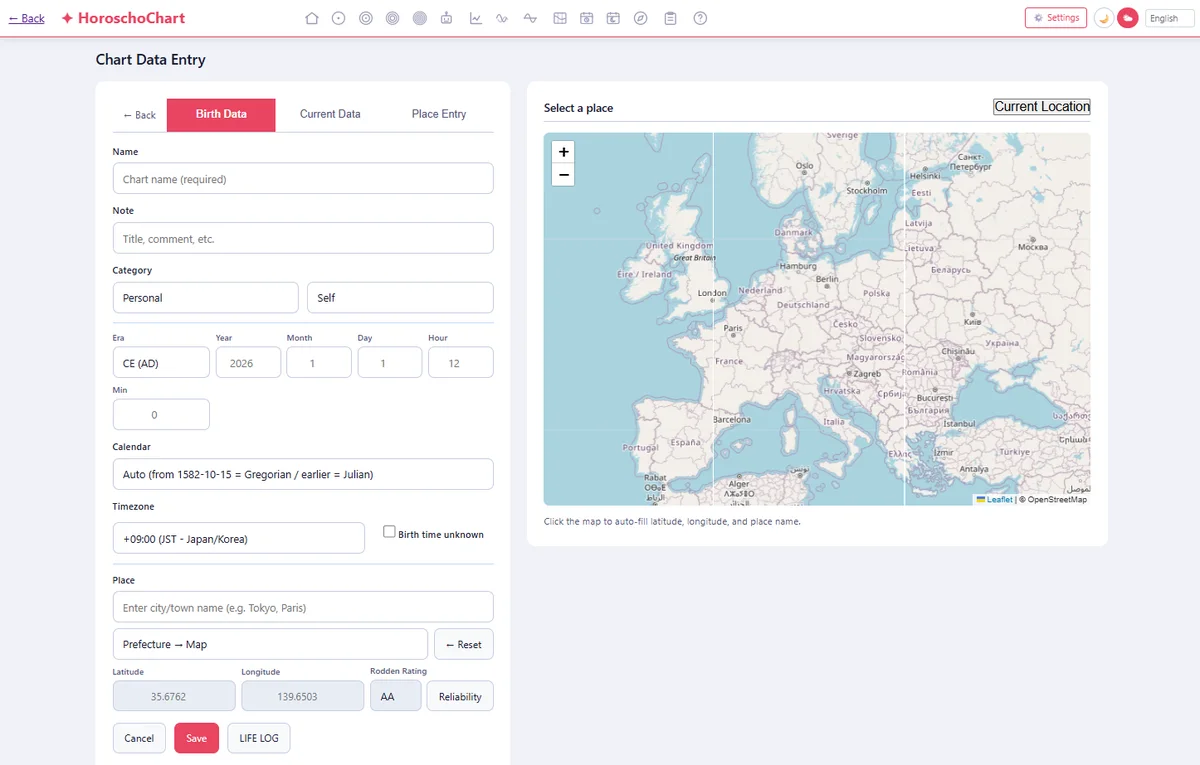
Task: Open the map view toolbar icon
Action: coord(560,18)
